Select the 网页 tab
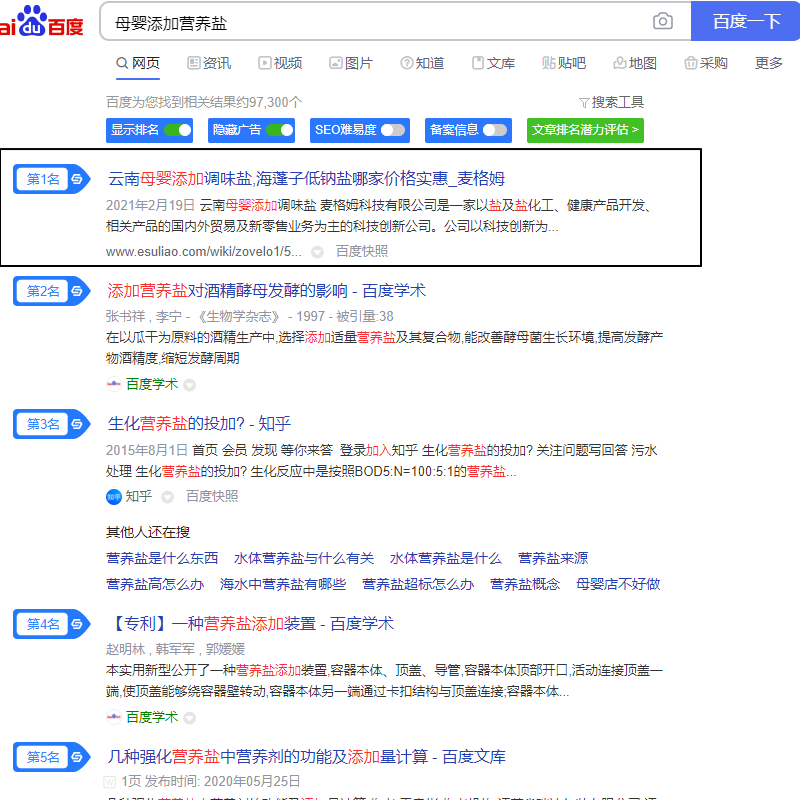800x800 pixels. tap(138, 63)
